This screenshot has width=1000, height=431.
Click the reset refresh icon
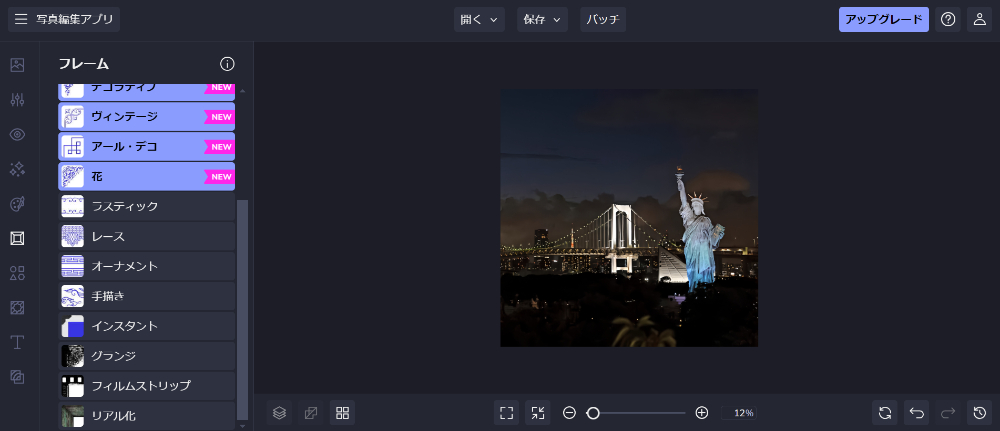click(885, 413)
